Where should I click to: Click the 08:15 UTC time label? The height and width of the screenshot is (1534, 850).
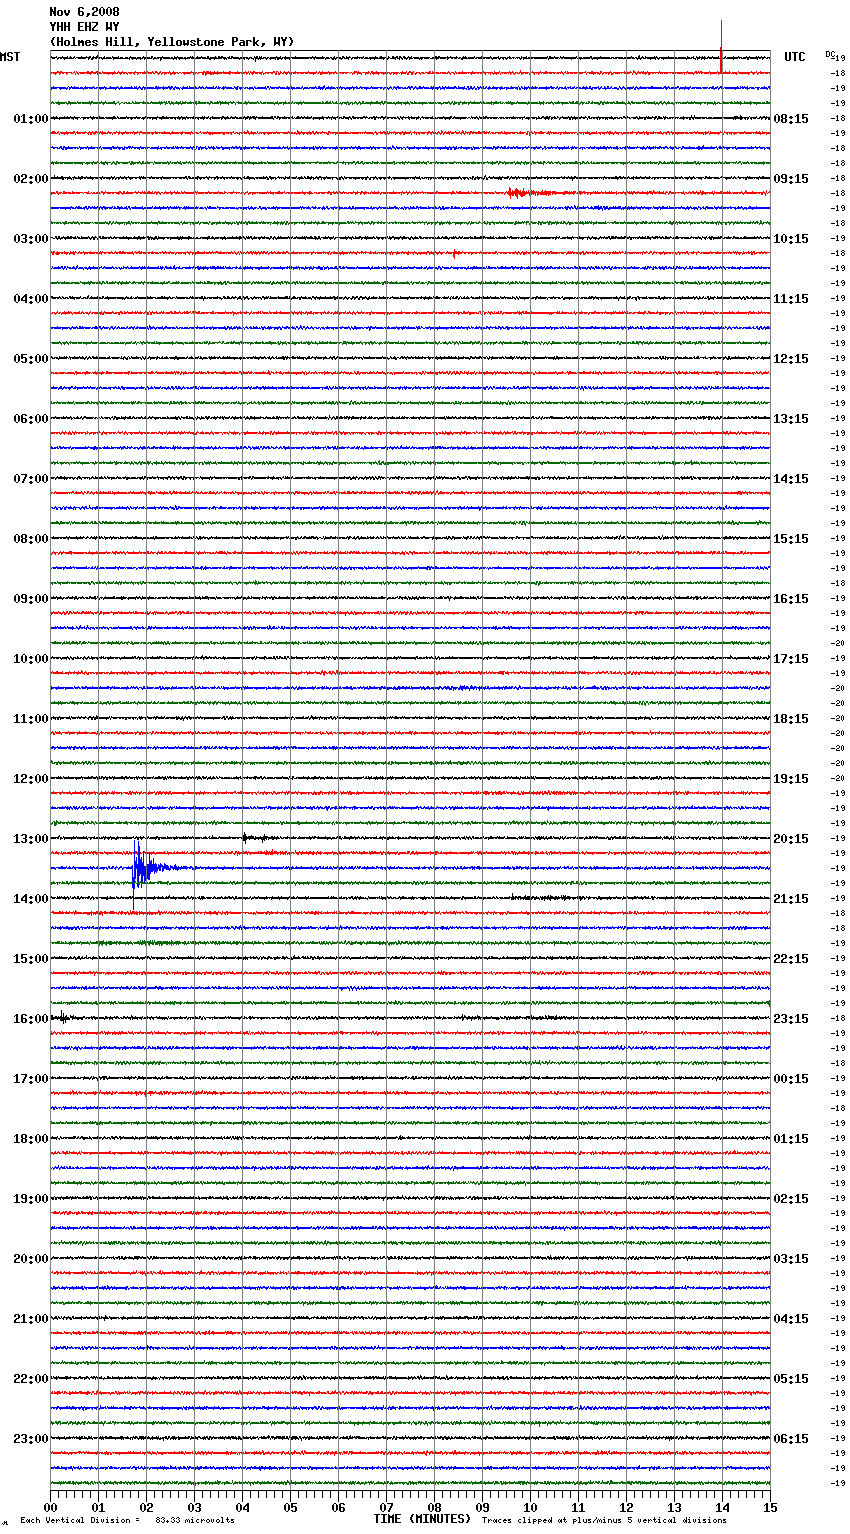(791, 119)
